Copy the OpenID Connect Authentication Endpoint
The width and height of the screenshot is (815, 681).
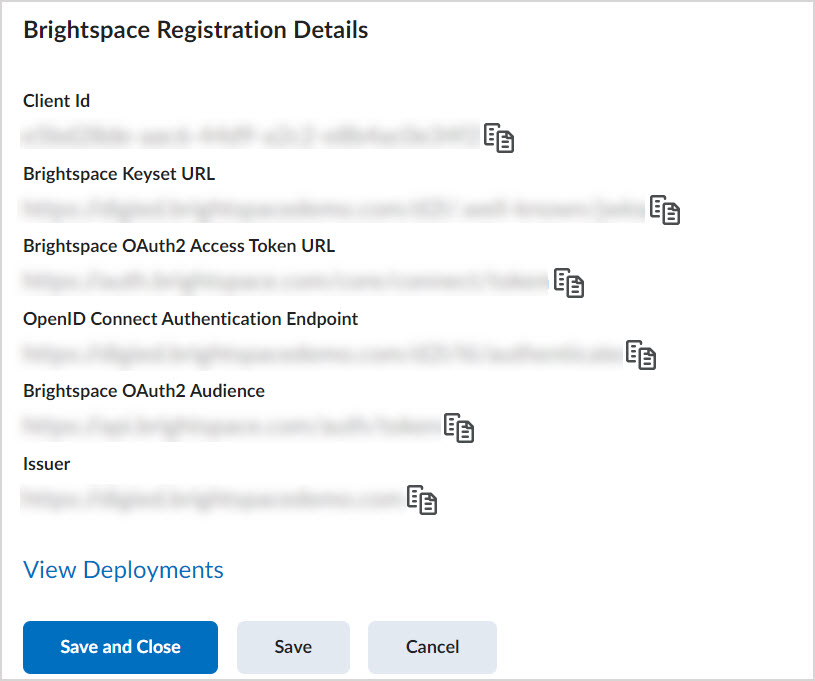pyautogui.click(x=641, y=355)
